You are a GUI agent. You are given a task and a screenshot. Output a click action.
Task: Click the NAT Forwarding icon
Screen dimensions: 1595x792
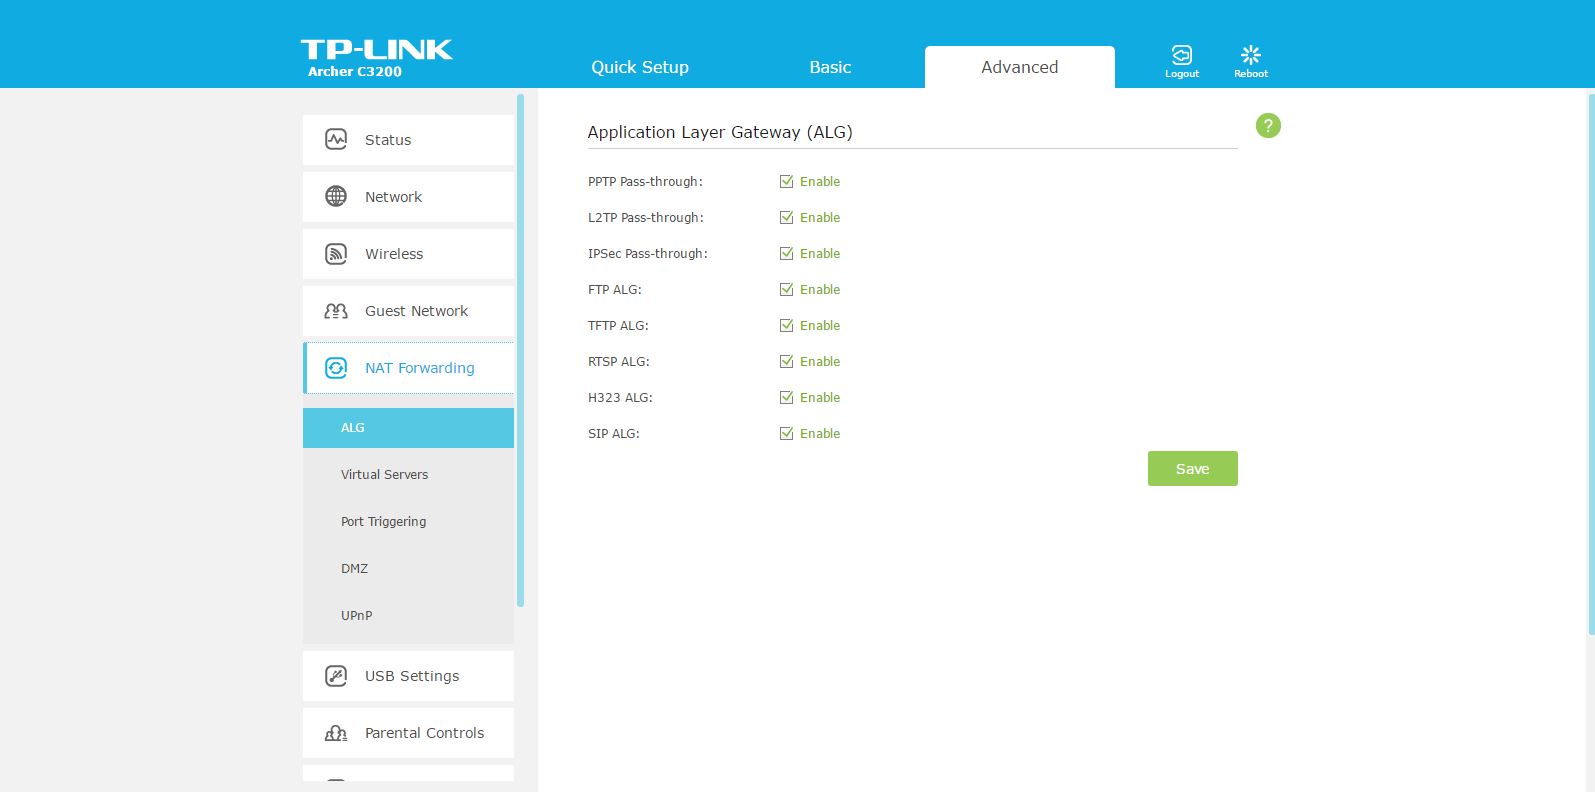click(x=336, y=368)
